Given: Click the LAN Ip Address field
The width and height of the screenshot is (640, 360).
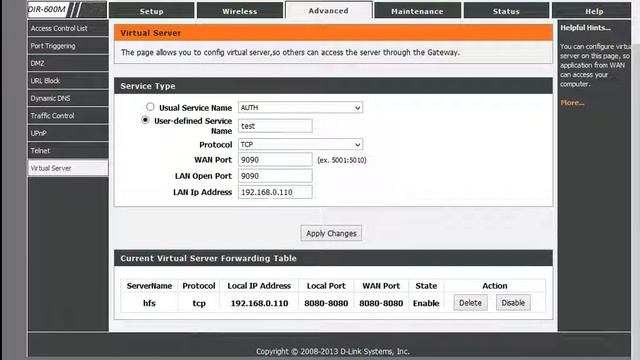Looking at the screenshot, I should 276,192.
